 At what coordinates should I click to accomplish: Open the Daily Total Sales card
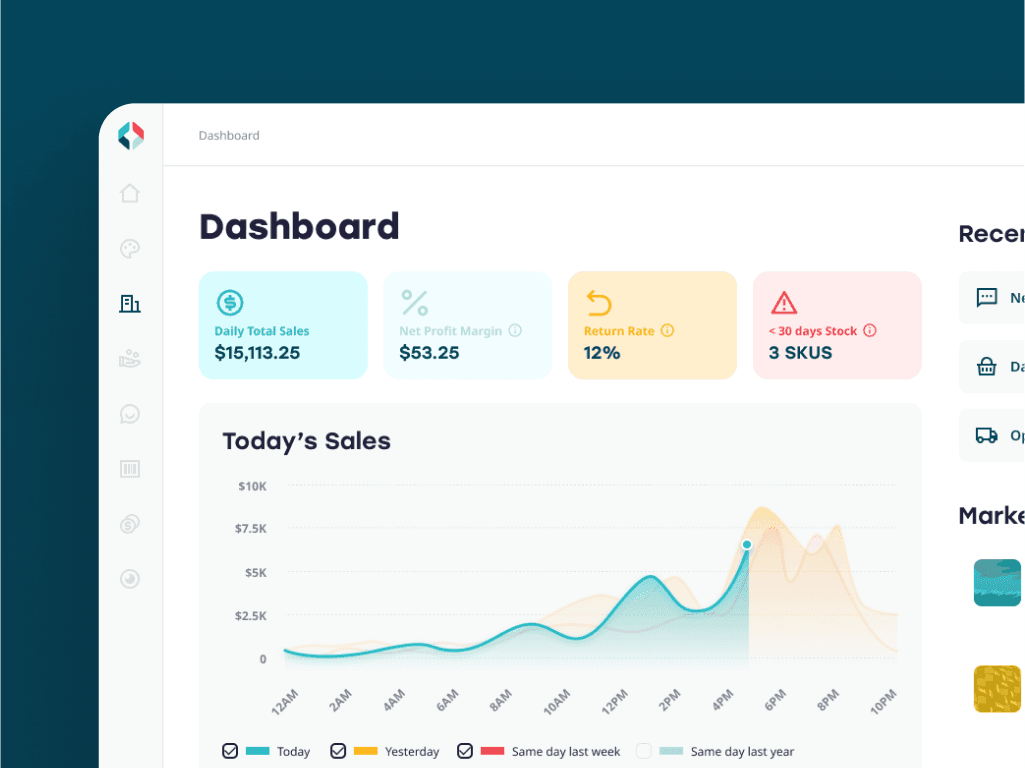[283, 325]
